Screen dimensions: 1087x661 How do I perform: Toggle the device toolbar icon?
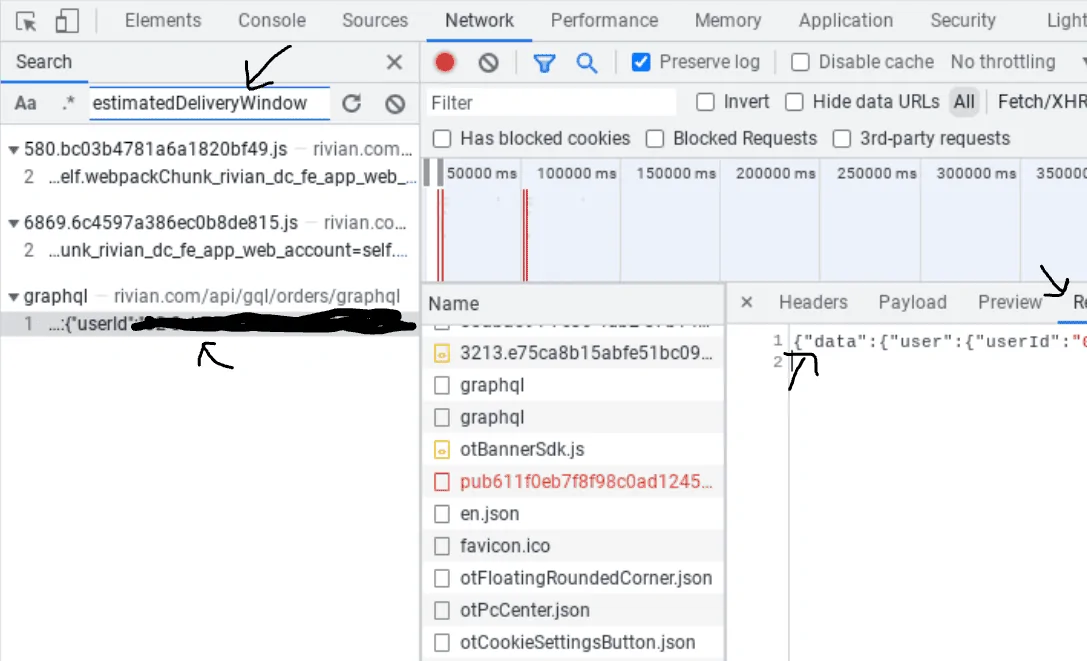point(67,21)
